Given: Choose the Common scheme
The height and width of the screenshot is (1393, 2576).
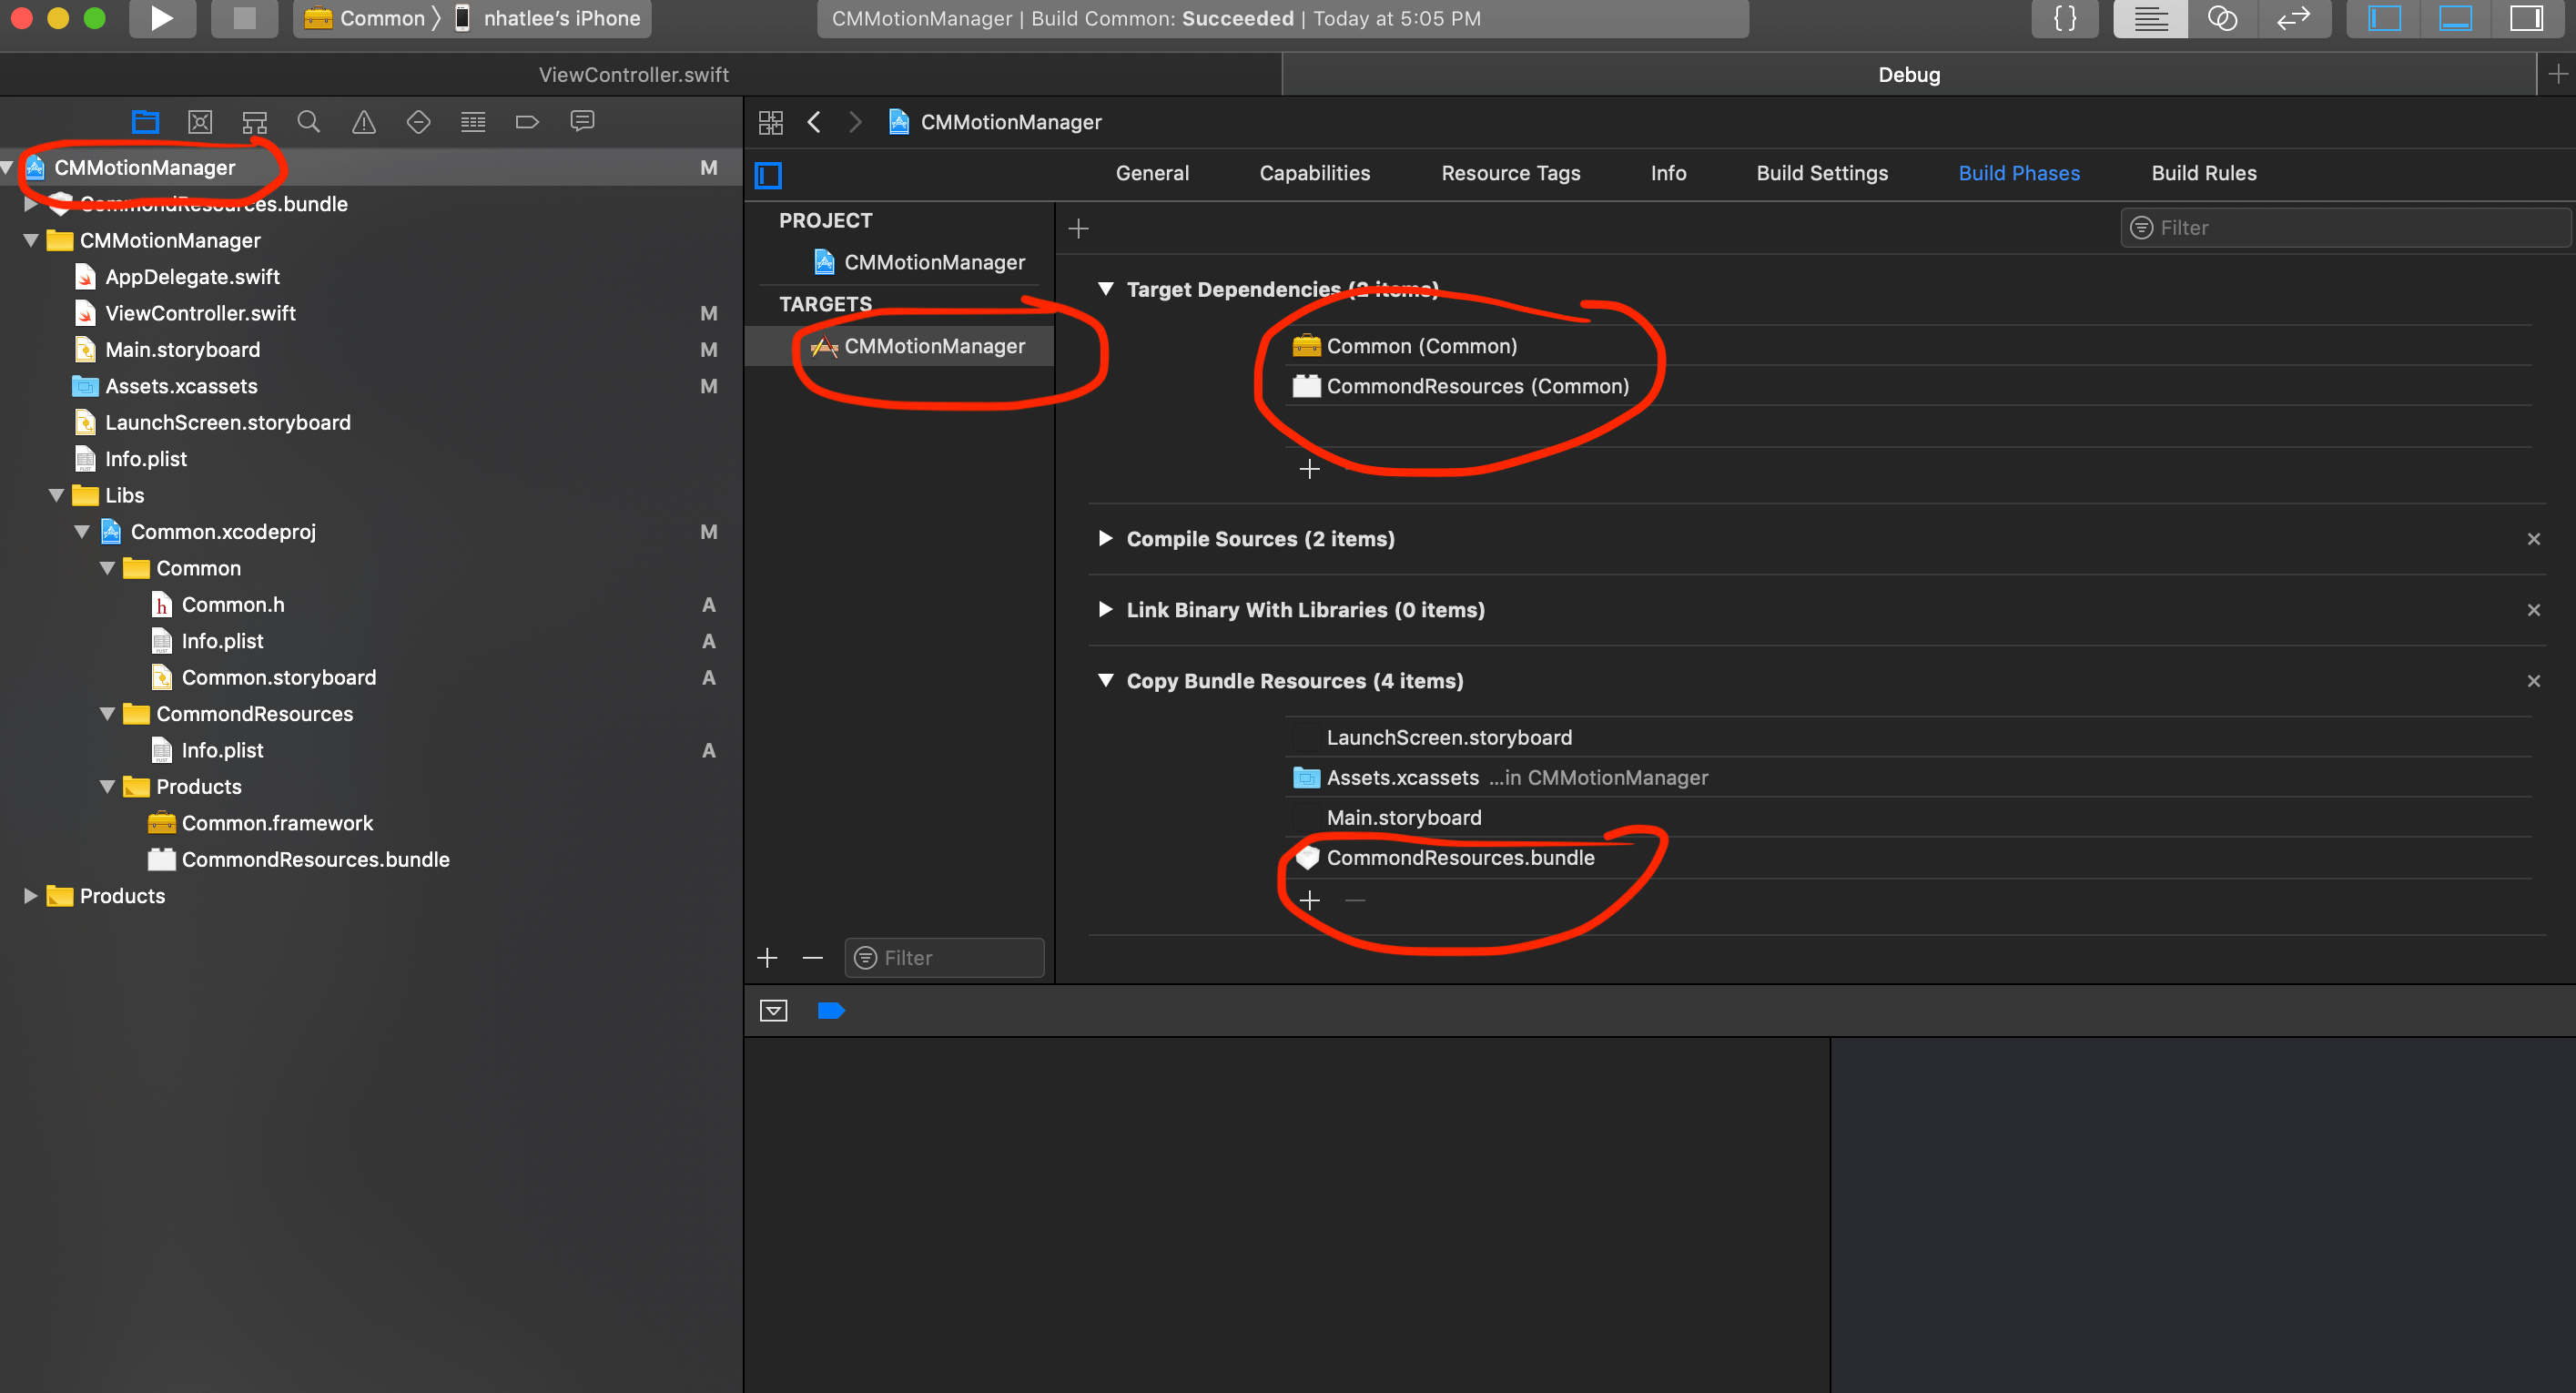Looking at the screenshot, I should 368,18.
